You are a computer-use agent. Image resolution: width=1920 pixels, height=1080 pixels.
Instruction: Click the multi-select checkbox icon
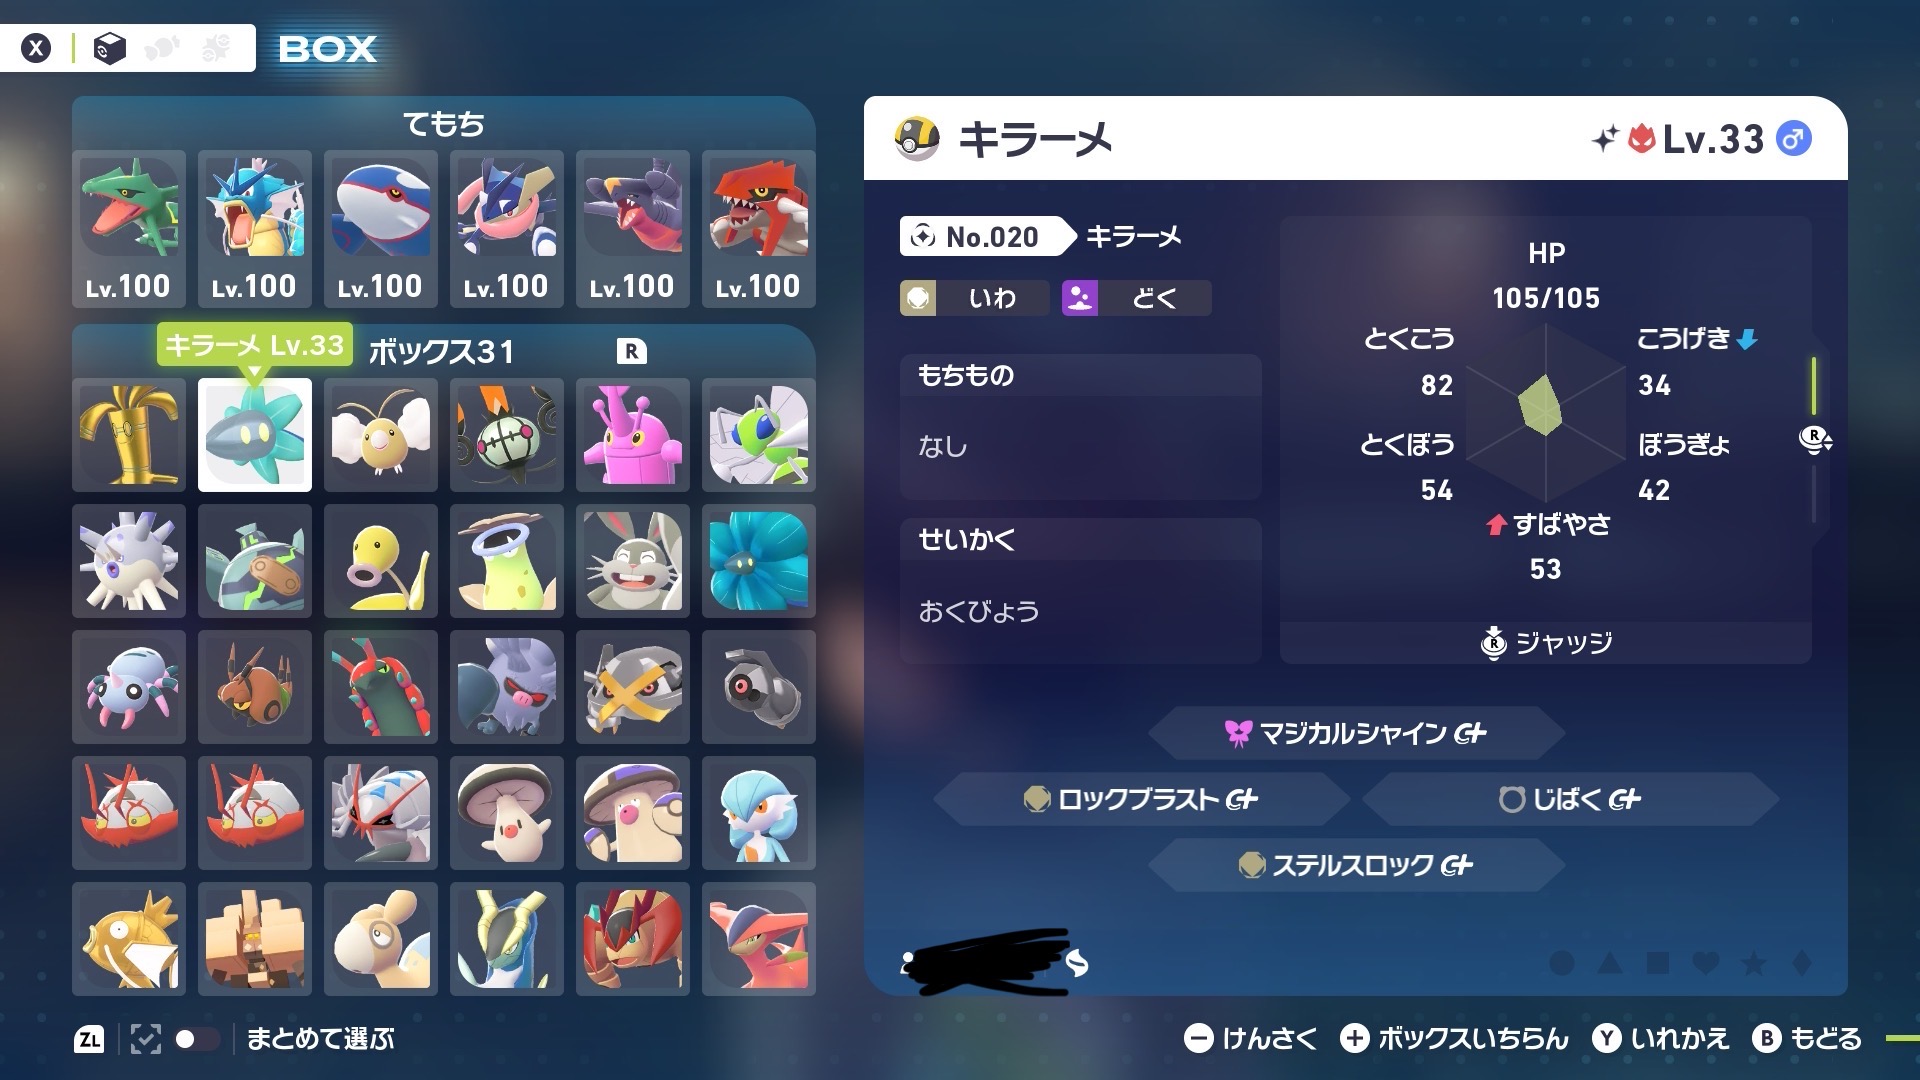(145, 1039)
